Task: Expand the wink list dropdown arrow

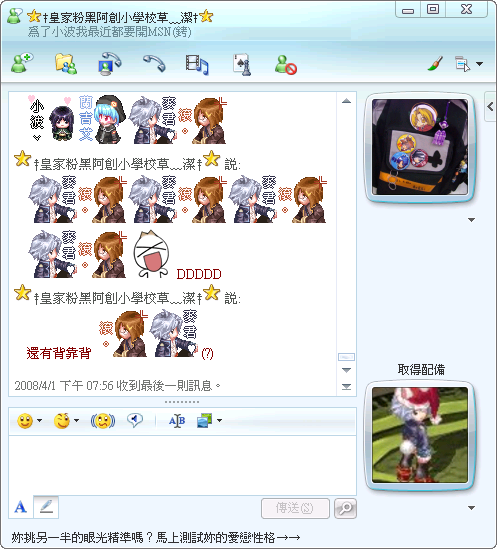Action: point(76,420)
